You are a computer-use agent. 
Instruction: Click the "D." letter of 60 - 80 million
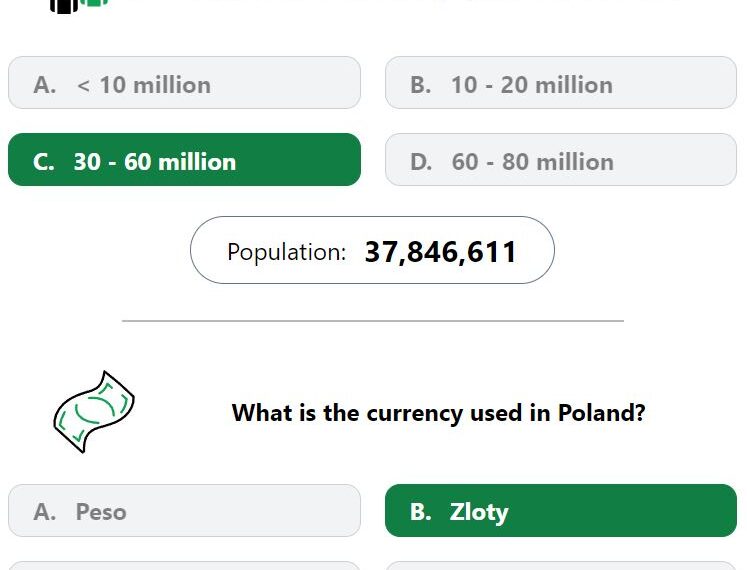coord(421,162)
